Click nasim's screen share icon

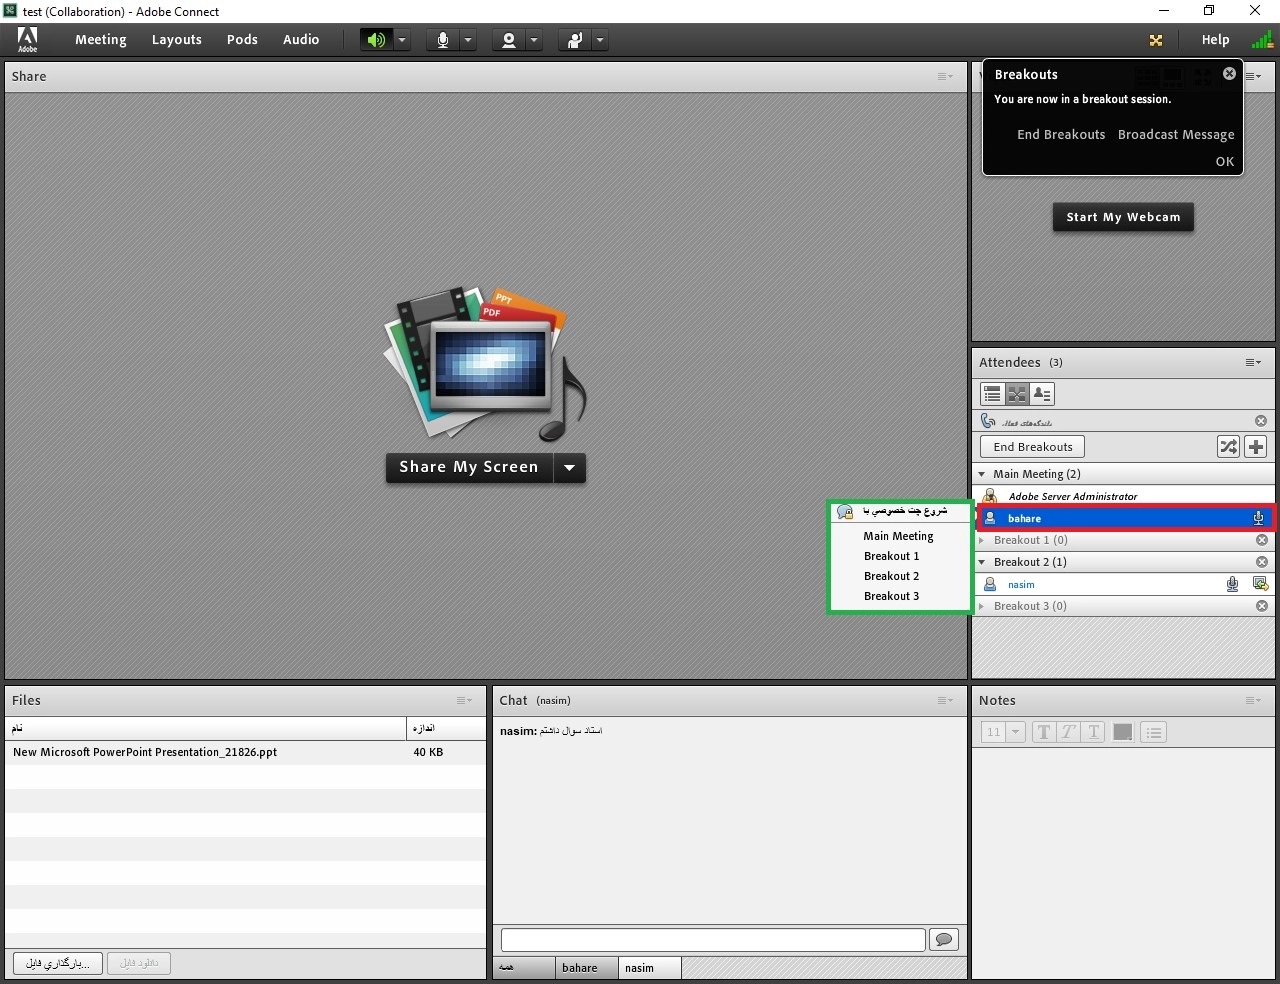coord(1260,584)
